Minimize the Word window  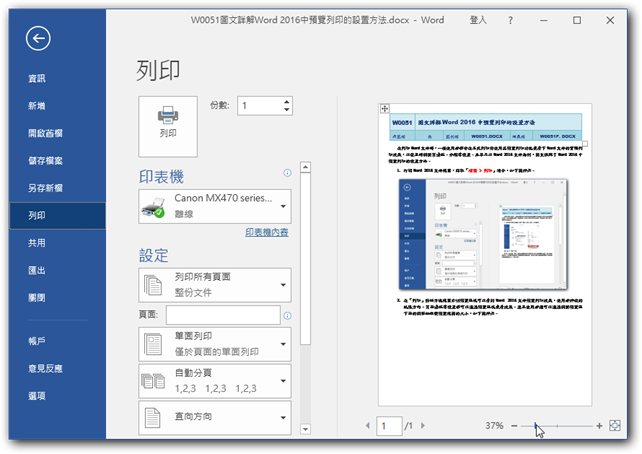pyautogui.click(x=544, y=20)
